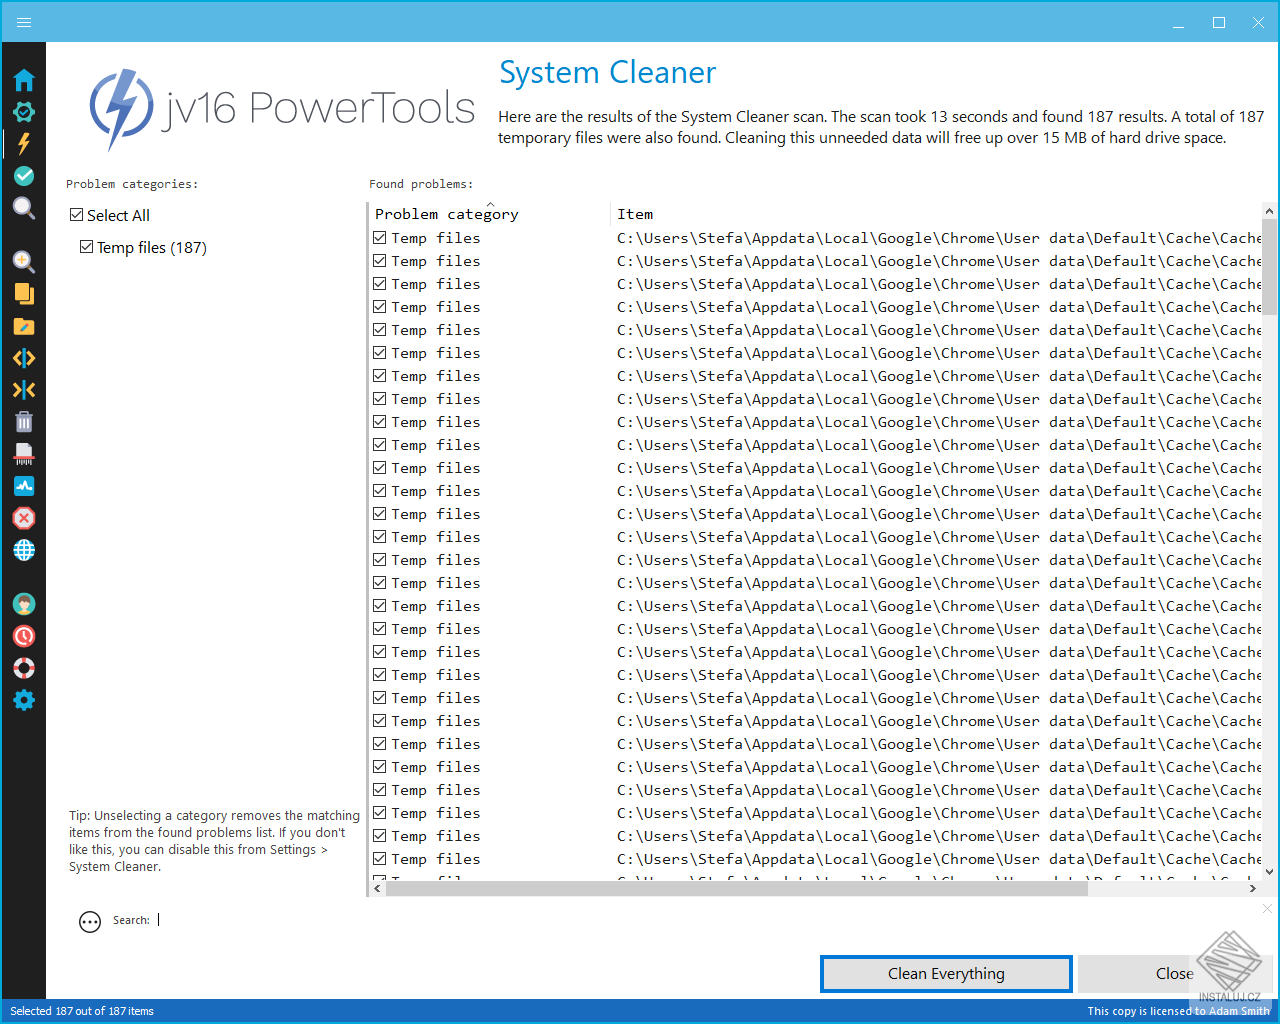Uncheck the topmost Temp files result row

tap(380, 238)
